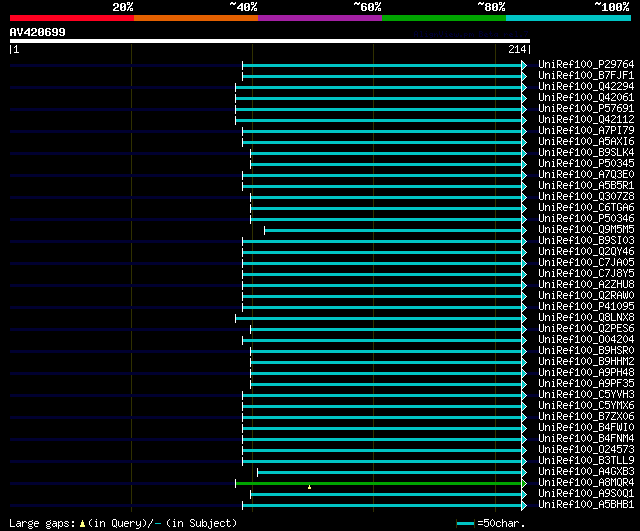Select the UniRef100_A7Q3E0 subject entry

[586, 174]
